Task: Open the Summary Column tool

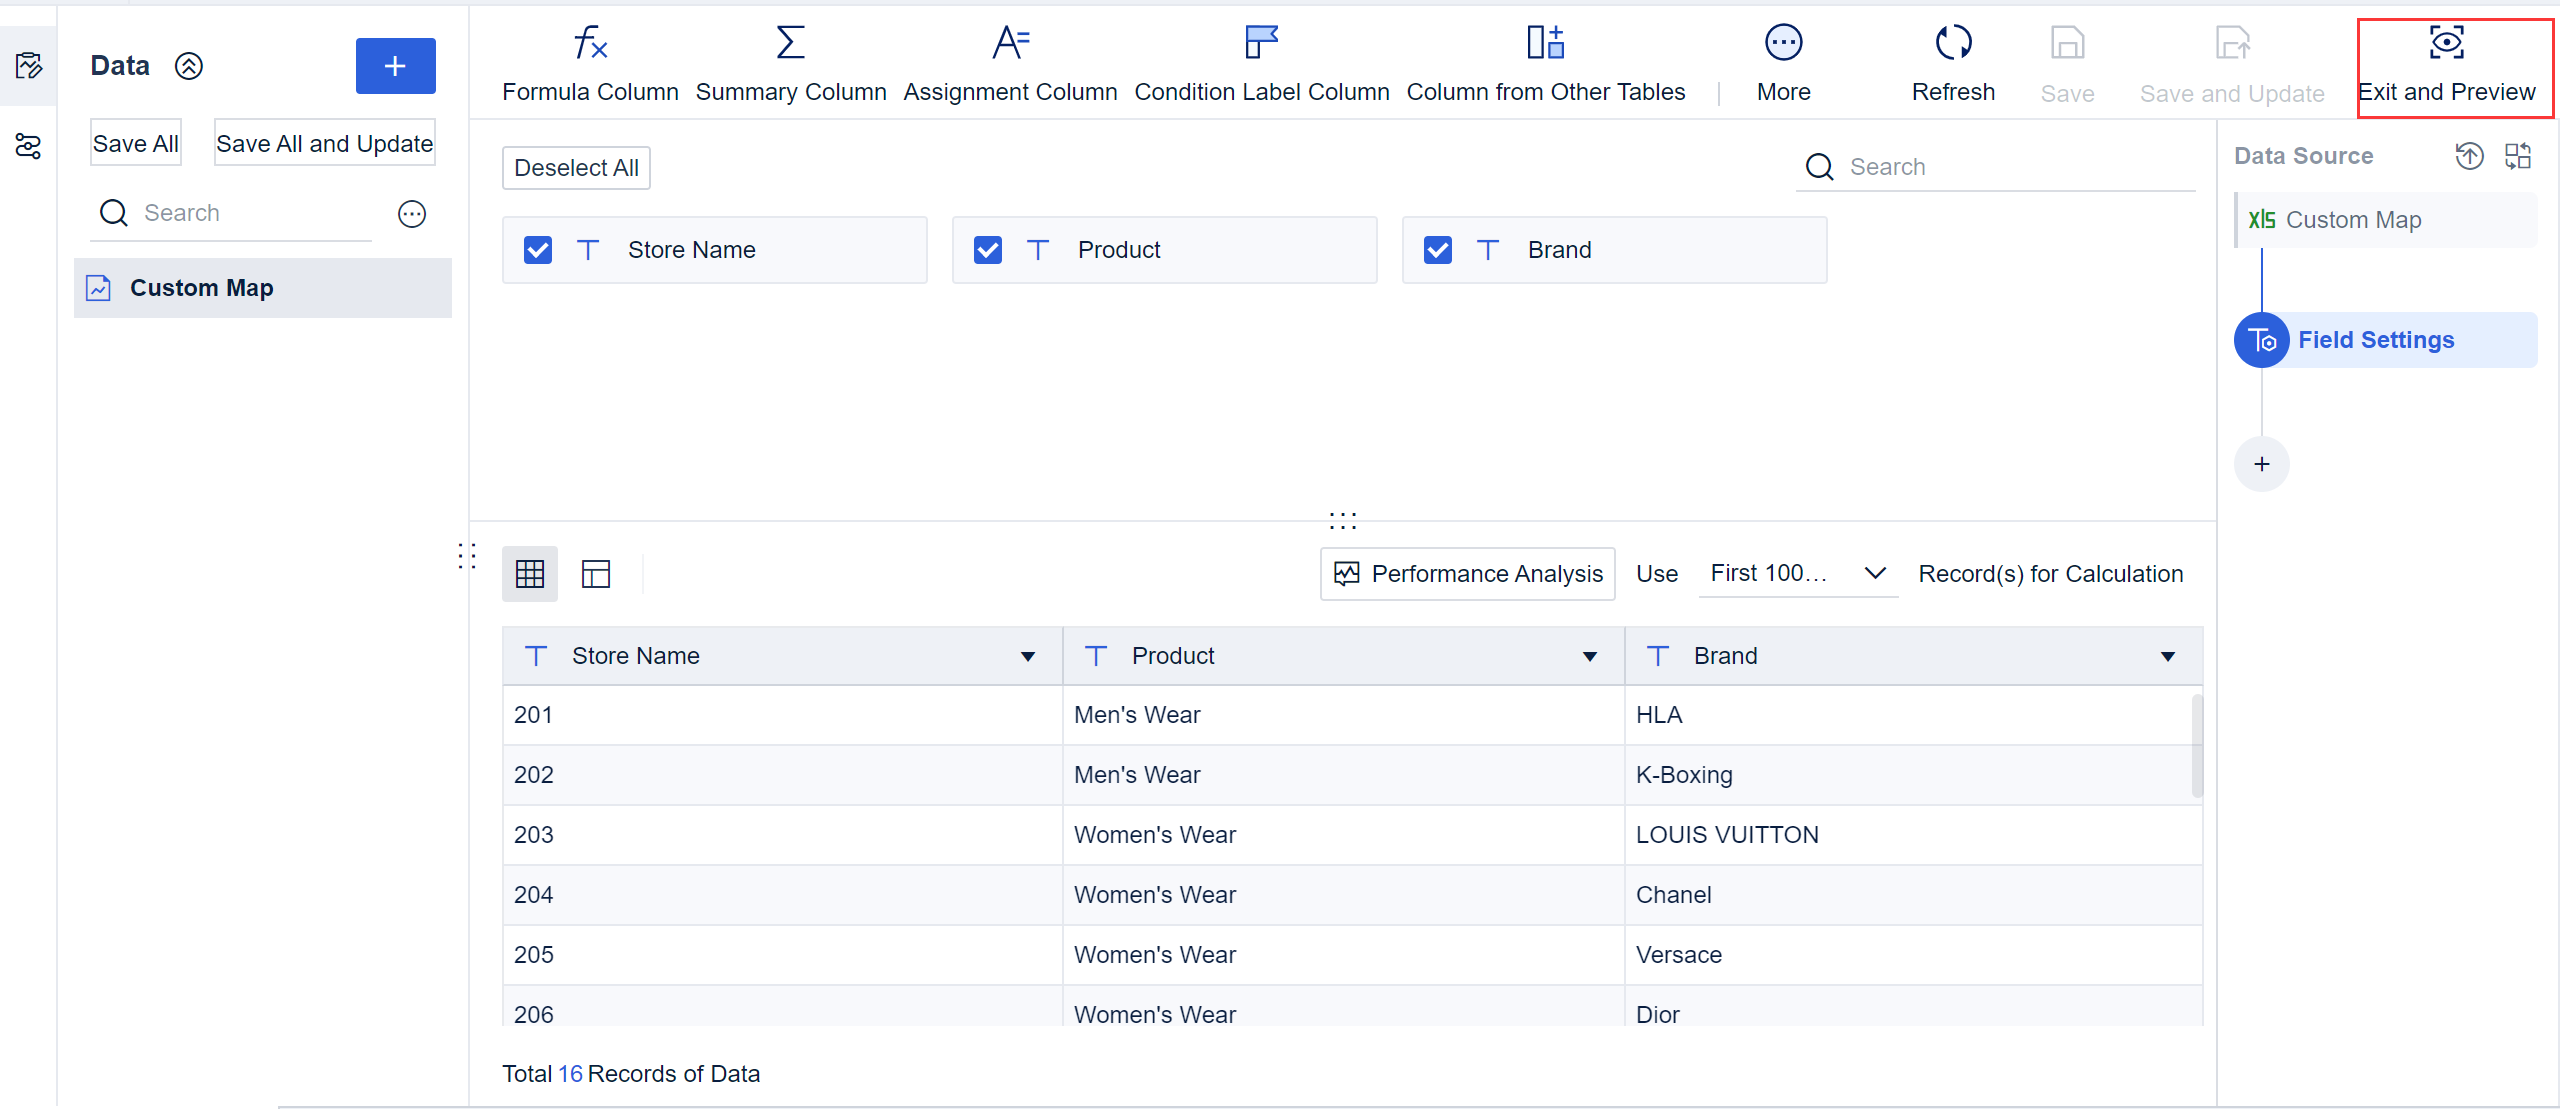Action: [790, 44]
